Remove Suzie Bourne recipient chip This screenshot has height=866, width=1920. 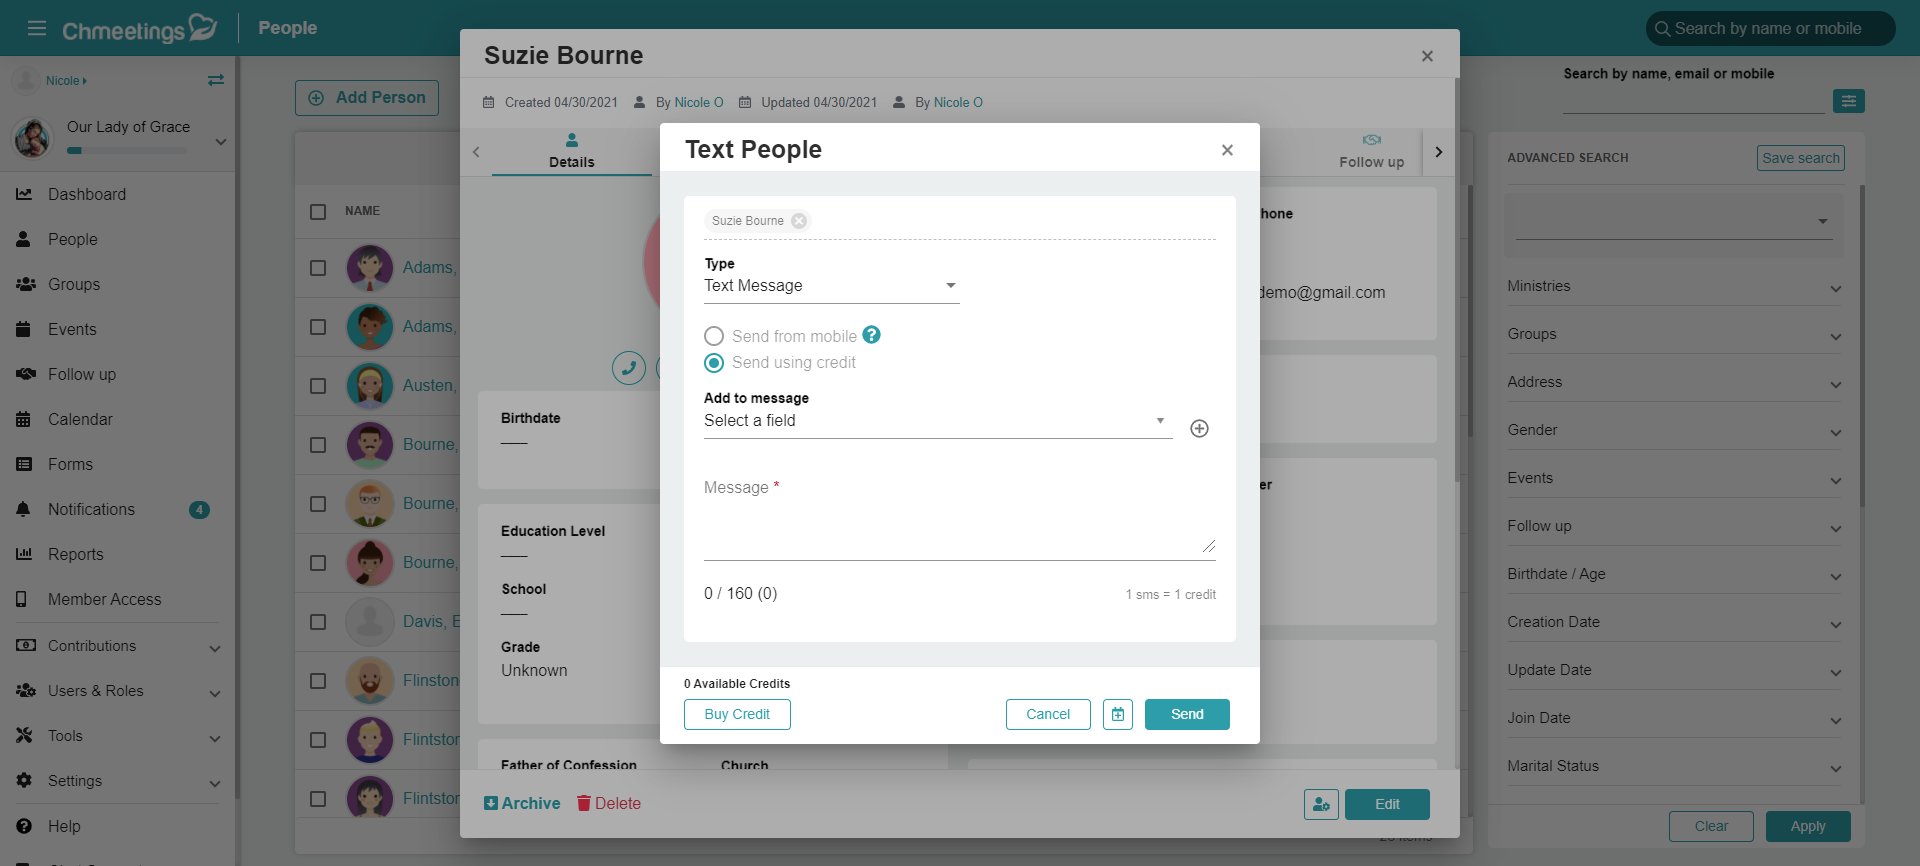(799, 221)
